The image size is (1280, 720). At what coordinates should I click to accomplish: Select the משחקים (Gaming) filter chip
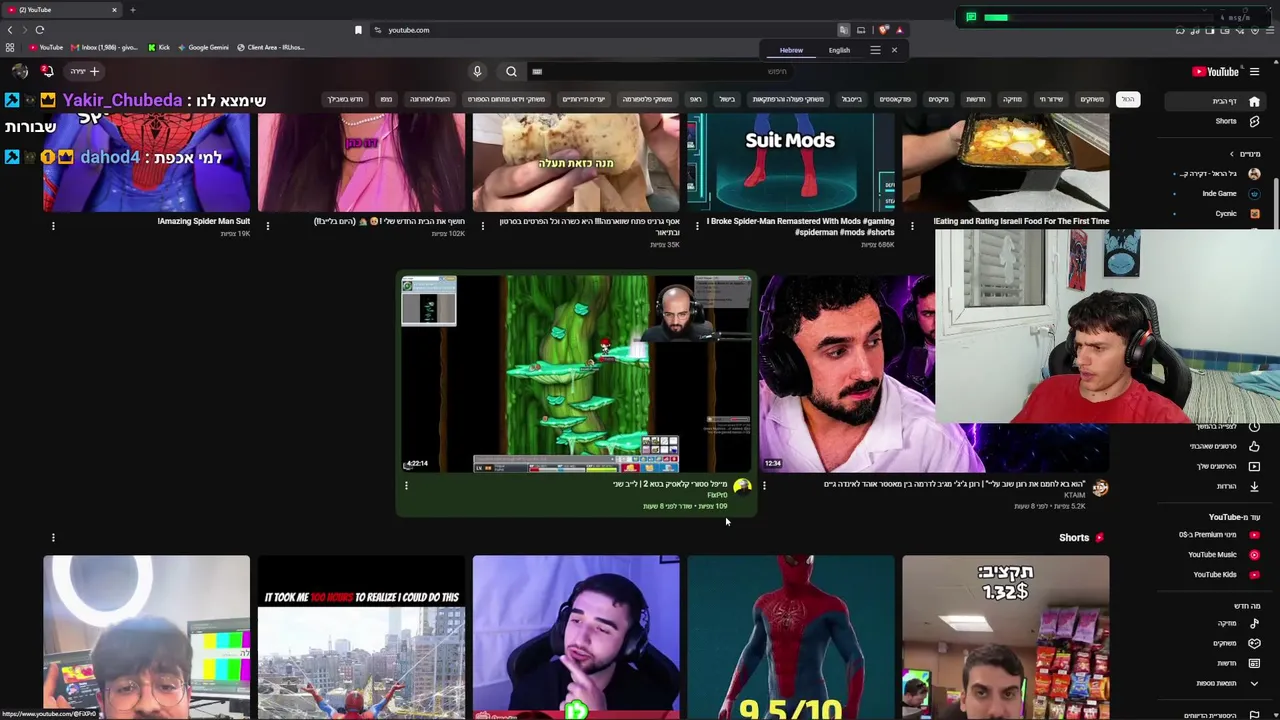tap(1092, 99)
